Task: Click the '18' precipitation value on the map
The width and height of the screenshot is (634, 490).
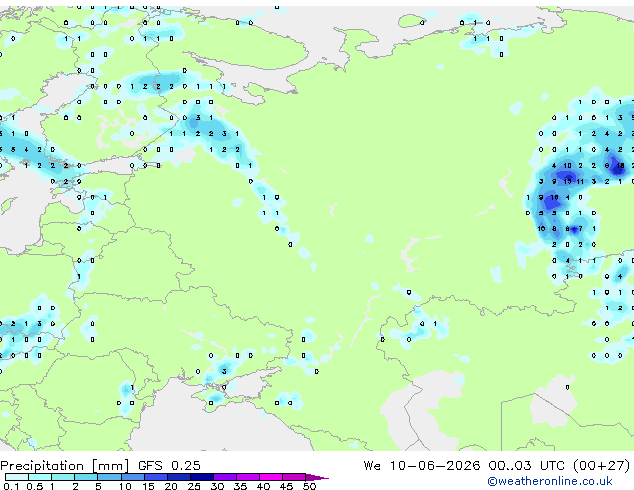Action: tap(620, 165)
